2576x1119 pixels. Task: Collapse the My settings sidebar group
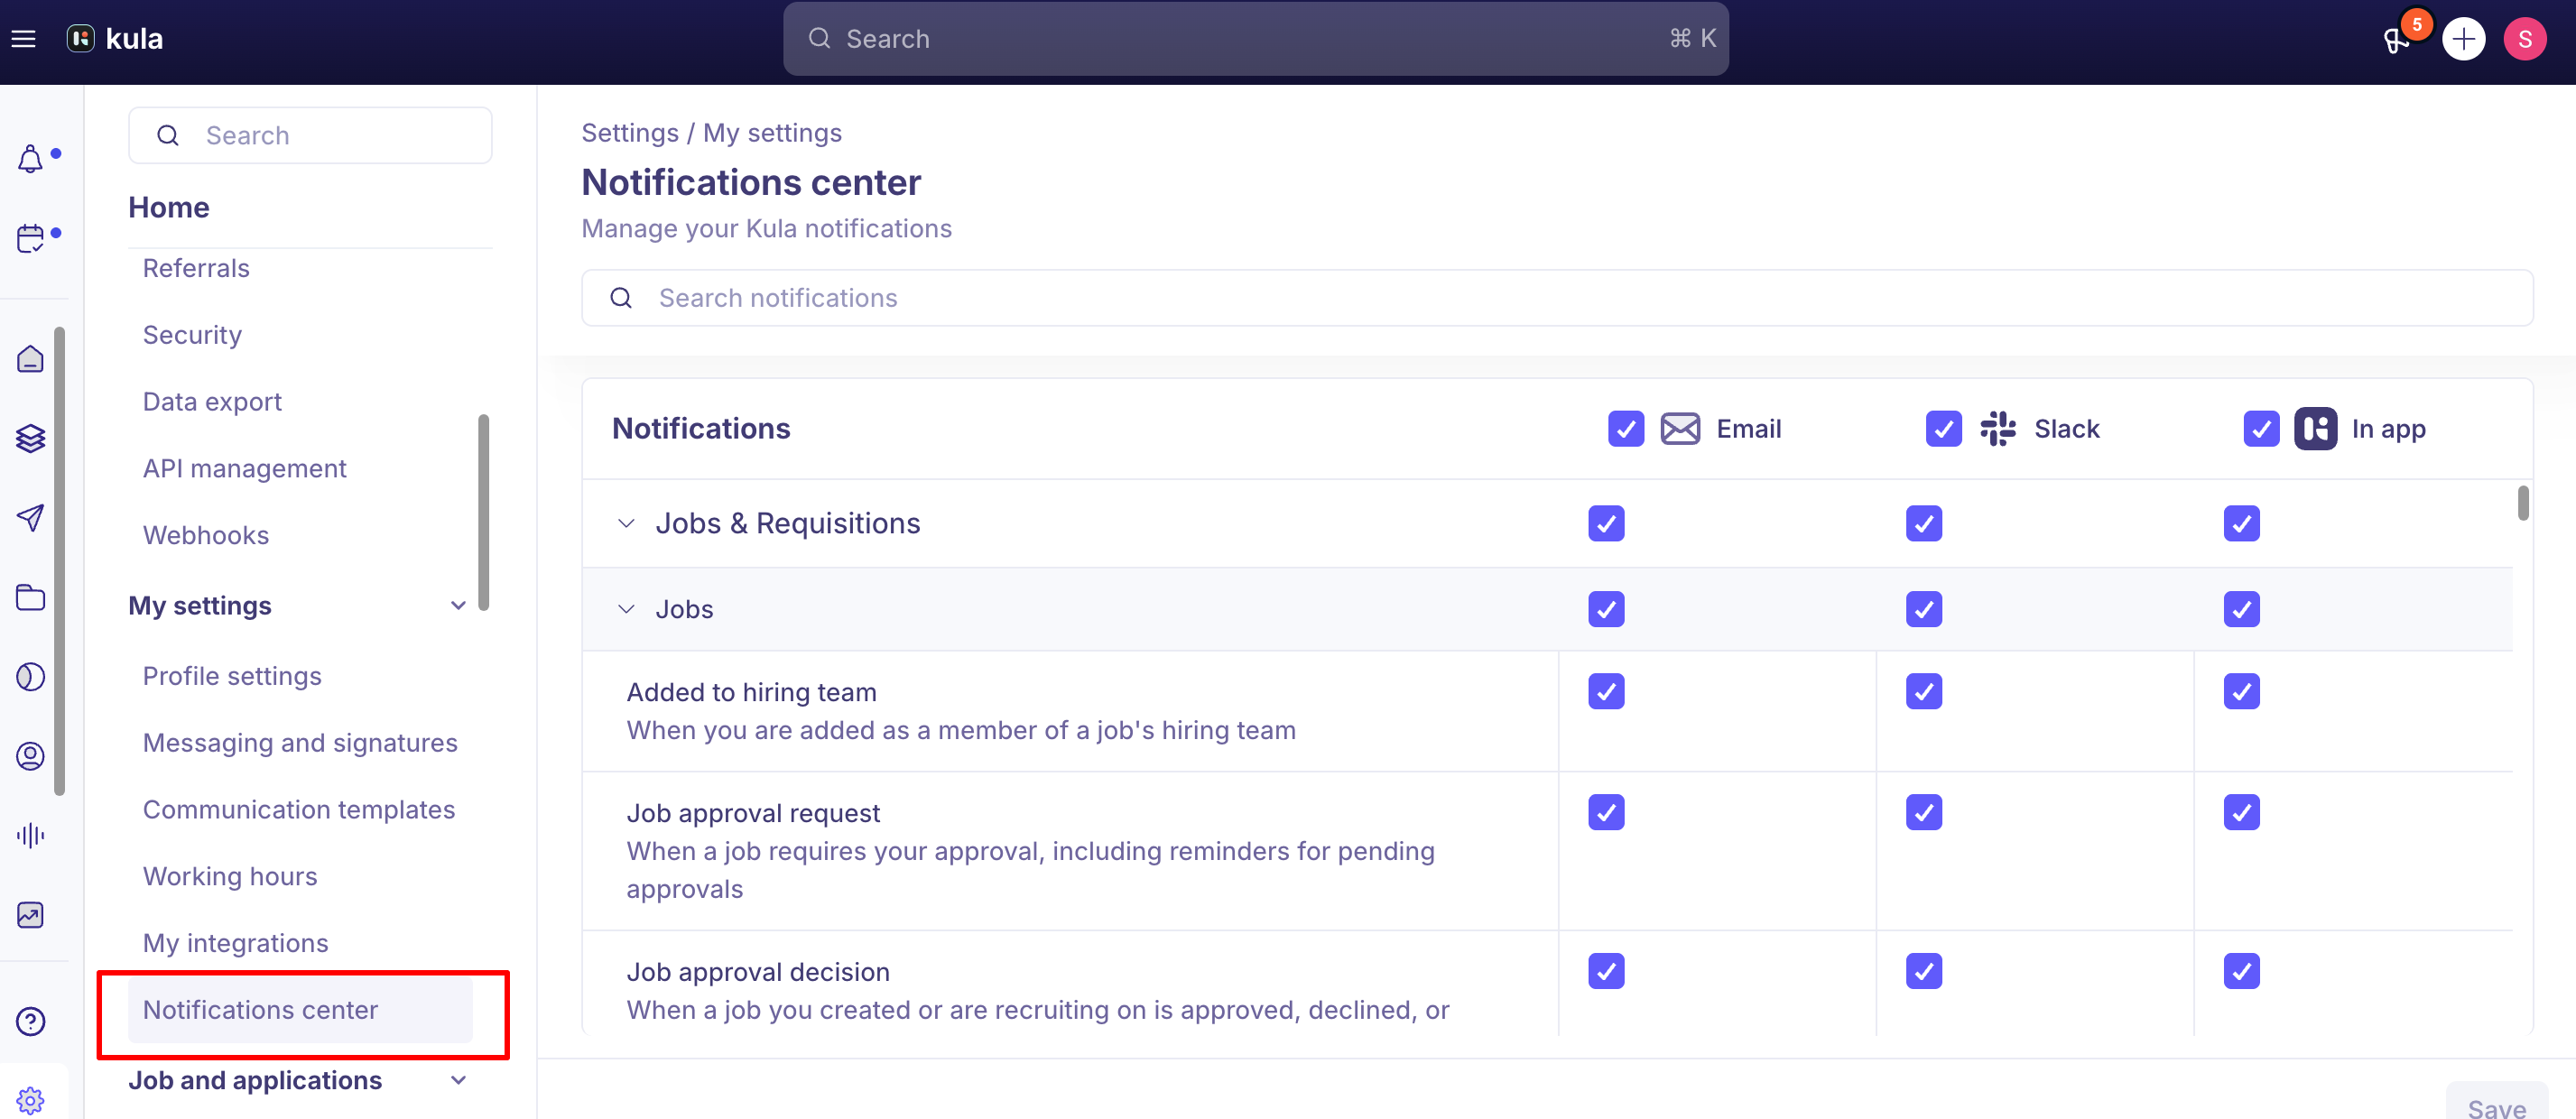tap(458, 605)
